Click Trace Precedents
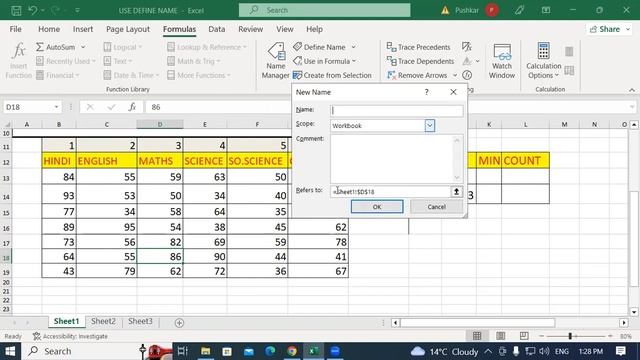The width and height of the screenshot is (640, 360). (x=418, y=47)
